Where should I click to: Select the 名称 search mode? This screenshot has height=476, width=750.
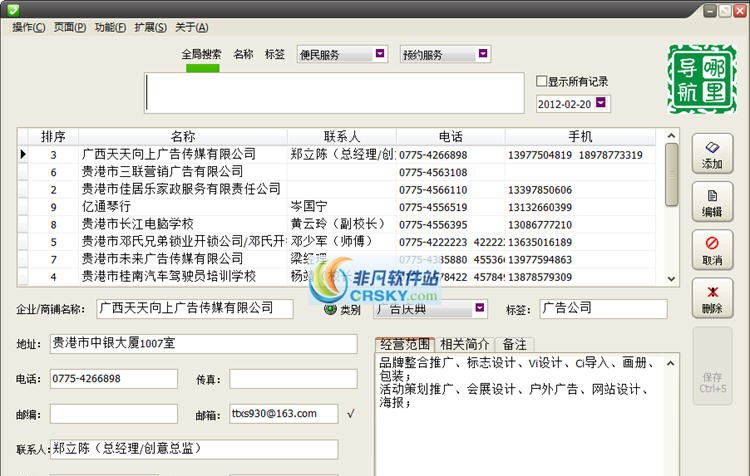[x=243, y=54]
